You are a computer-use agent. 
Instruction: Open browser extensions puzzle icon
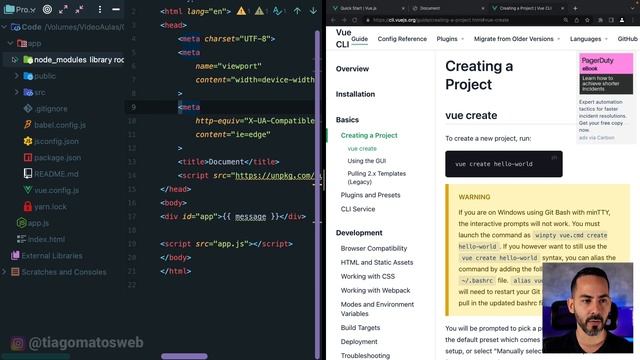(x=600, y=20)
